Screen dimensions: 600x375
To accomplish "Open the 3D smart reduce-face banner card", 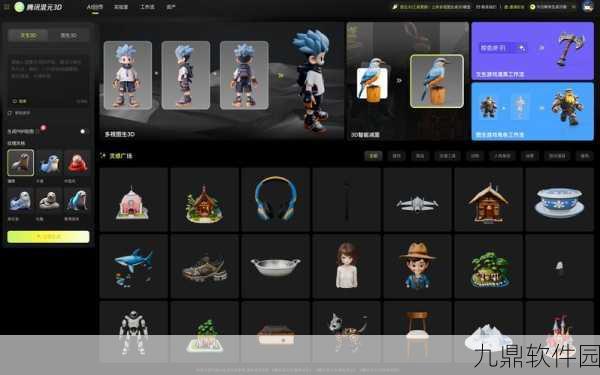I will click(x=408, y=81).
